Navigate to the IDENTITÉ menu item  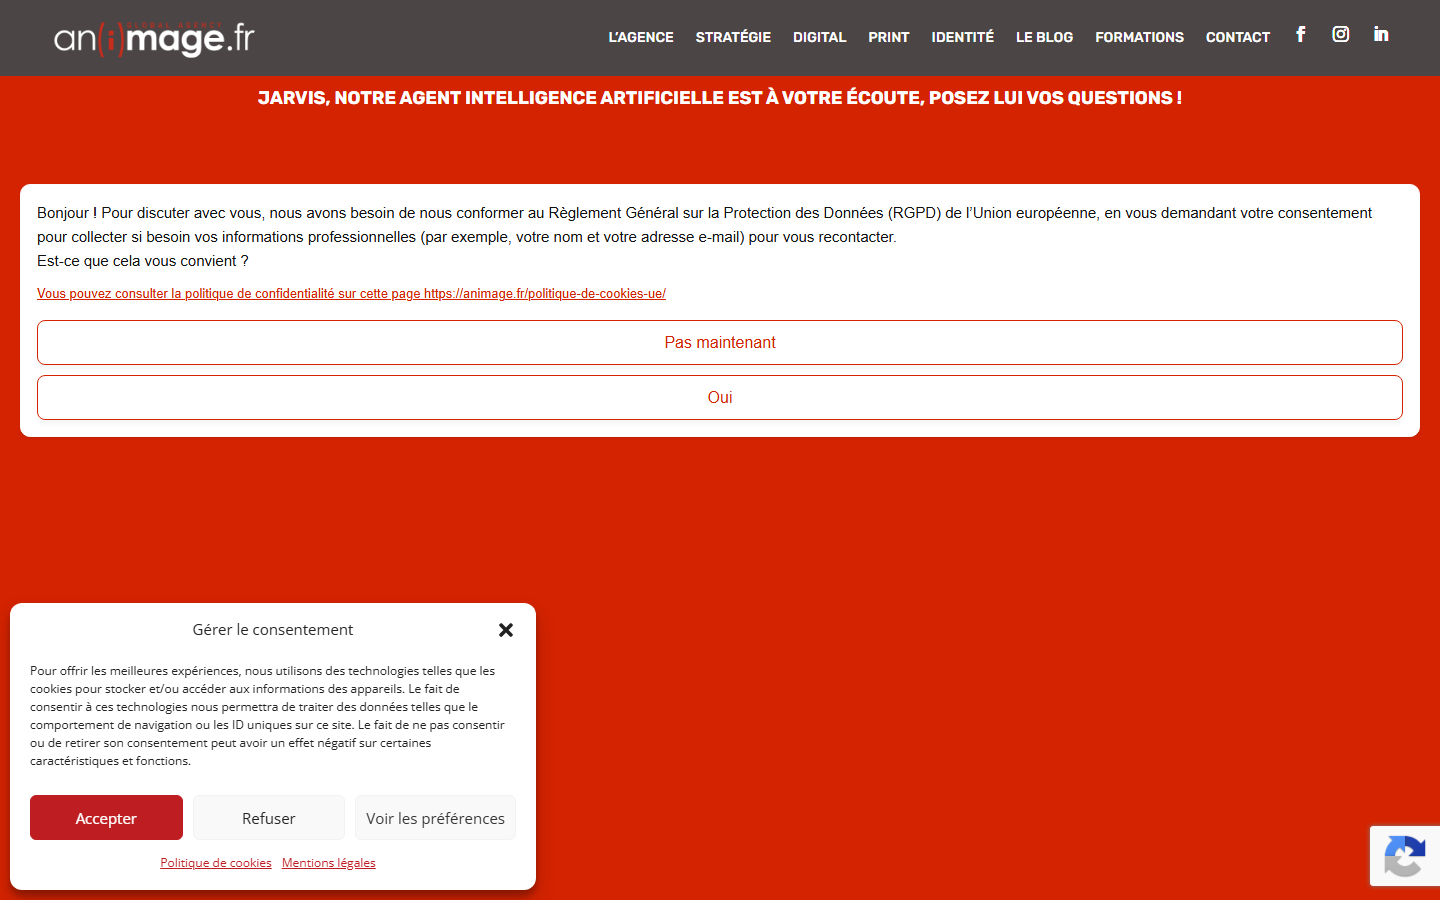[x=962, y=37]
